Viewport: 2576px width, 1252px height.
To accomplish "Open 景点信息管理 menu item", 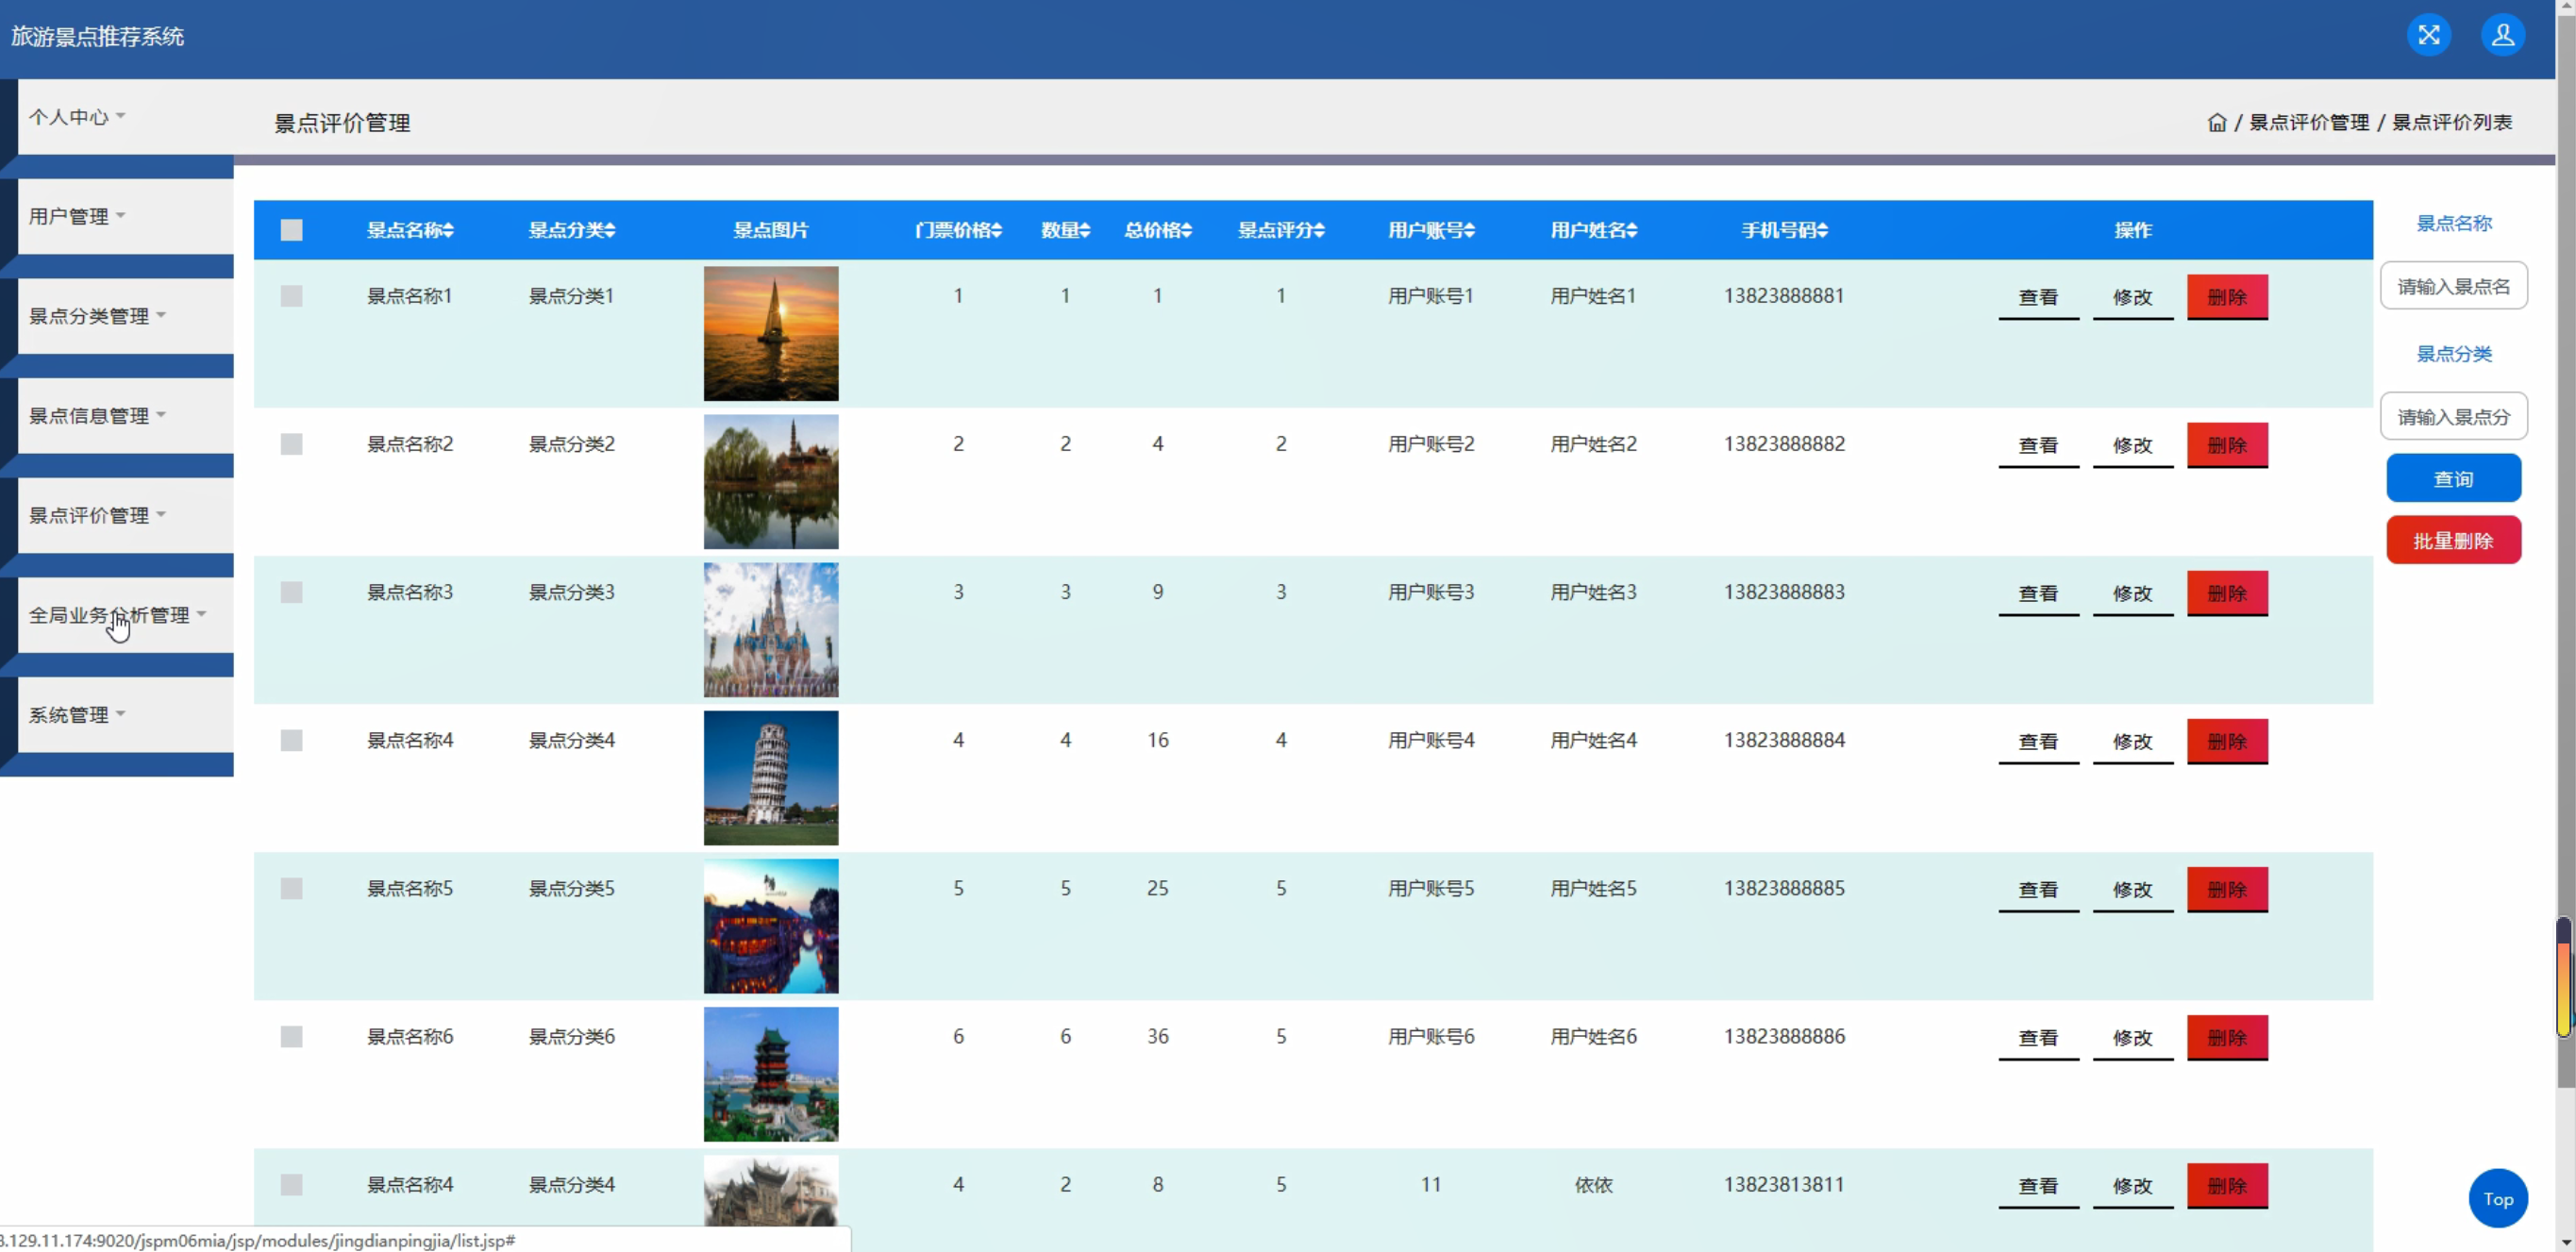I will click(x=97, y=416).
